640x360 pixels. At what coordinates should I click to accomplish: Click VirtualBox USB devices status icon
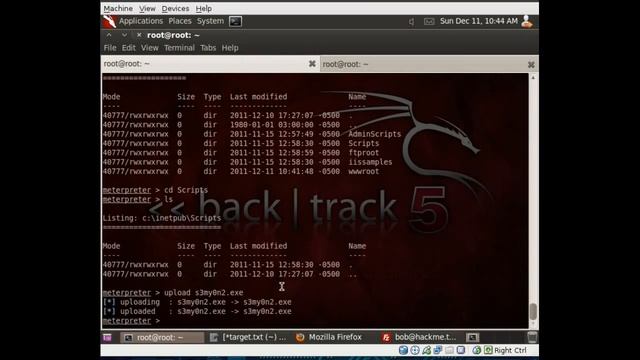point(427,350)
